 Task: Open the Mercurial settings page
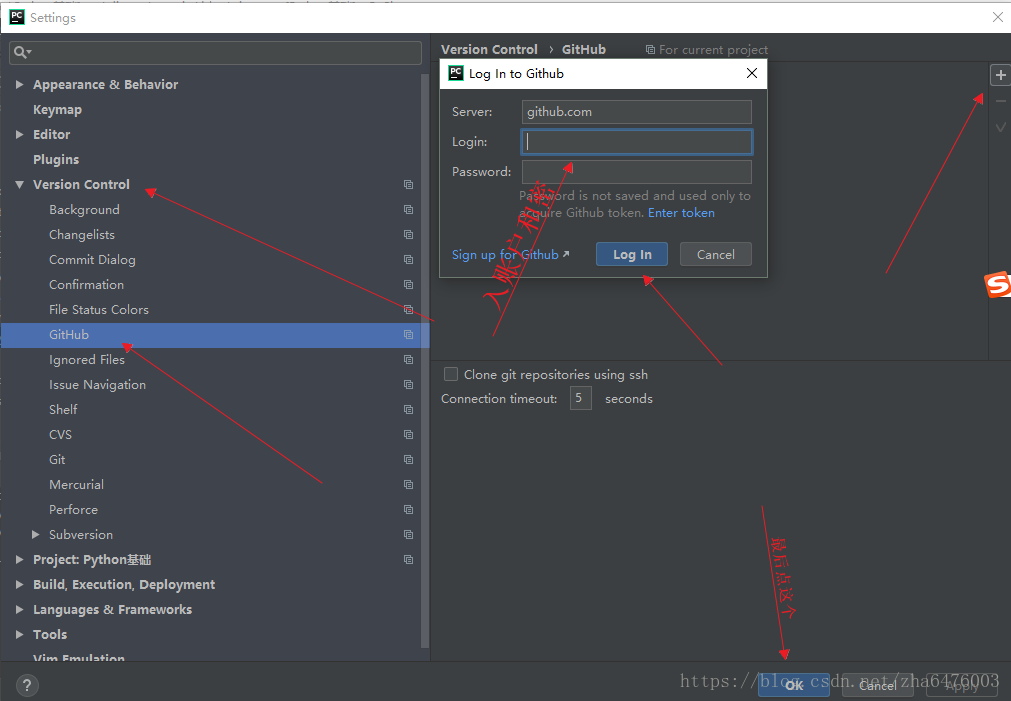click(76, 484)
